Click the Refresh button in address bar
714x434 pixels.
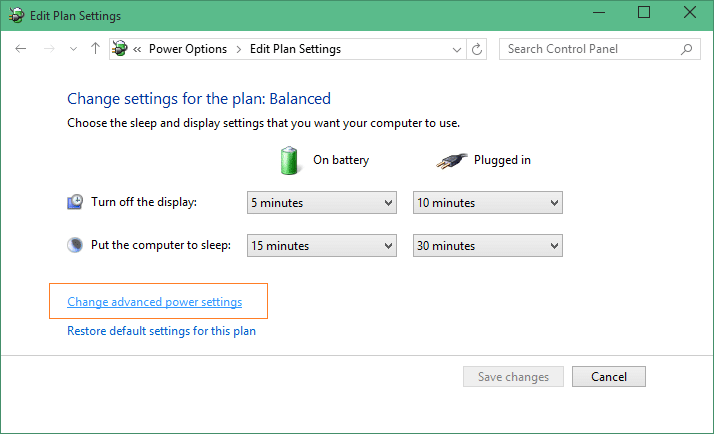tap(478, 49)
